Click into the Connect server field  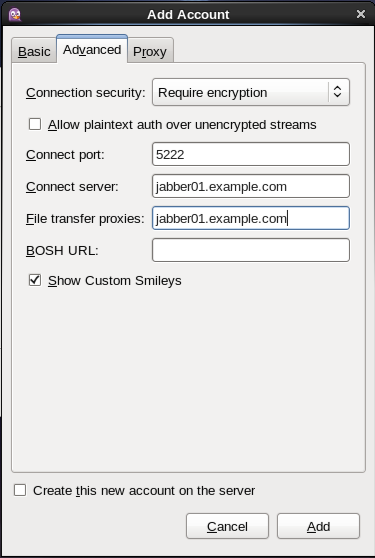coord(251,186)
